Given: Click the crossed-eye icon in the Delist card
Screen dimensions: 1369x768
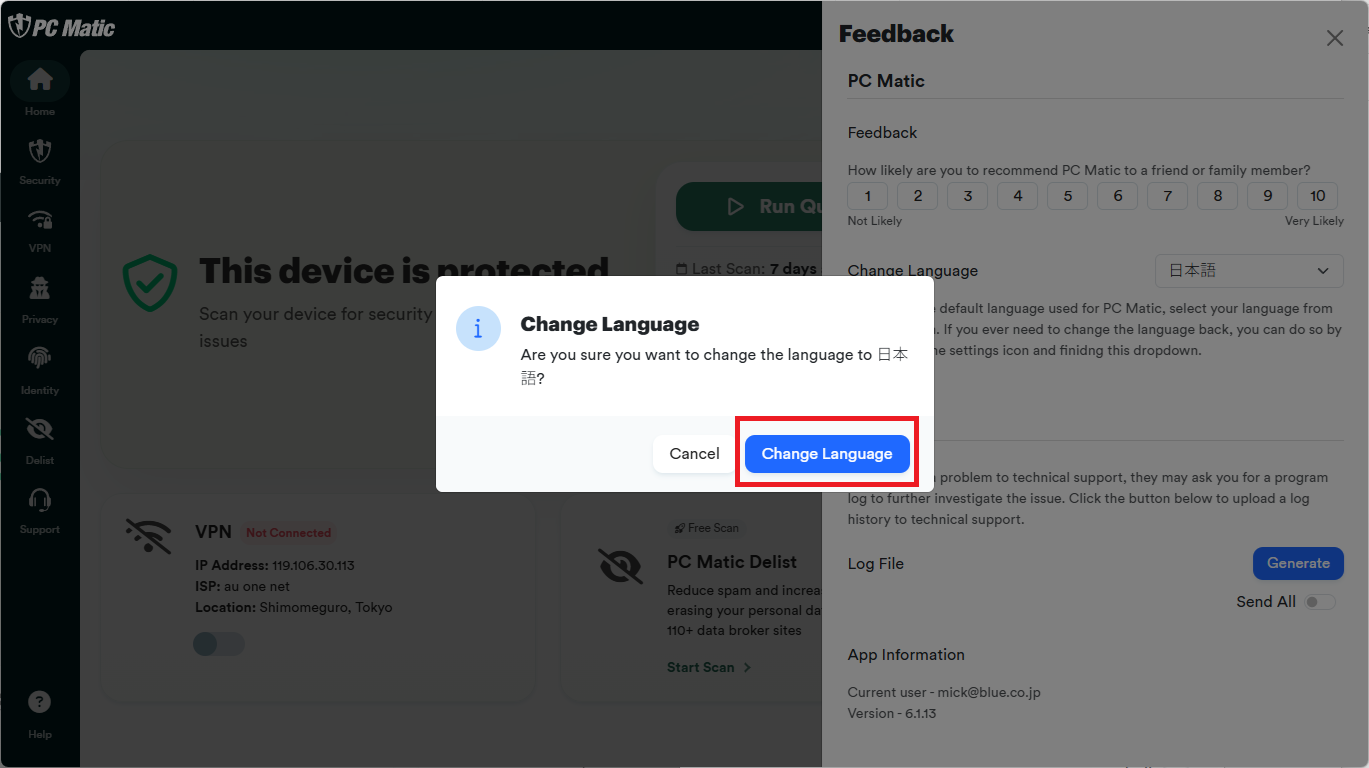Looking at the screenshot, I should (x=620, y=566).
